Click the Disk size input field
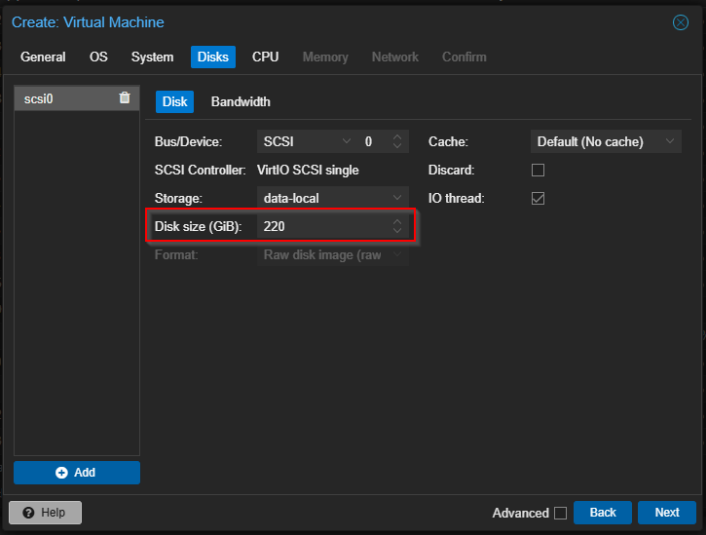This screenshot has width=706, height=535. tap(322, 227)
